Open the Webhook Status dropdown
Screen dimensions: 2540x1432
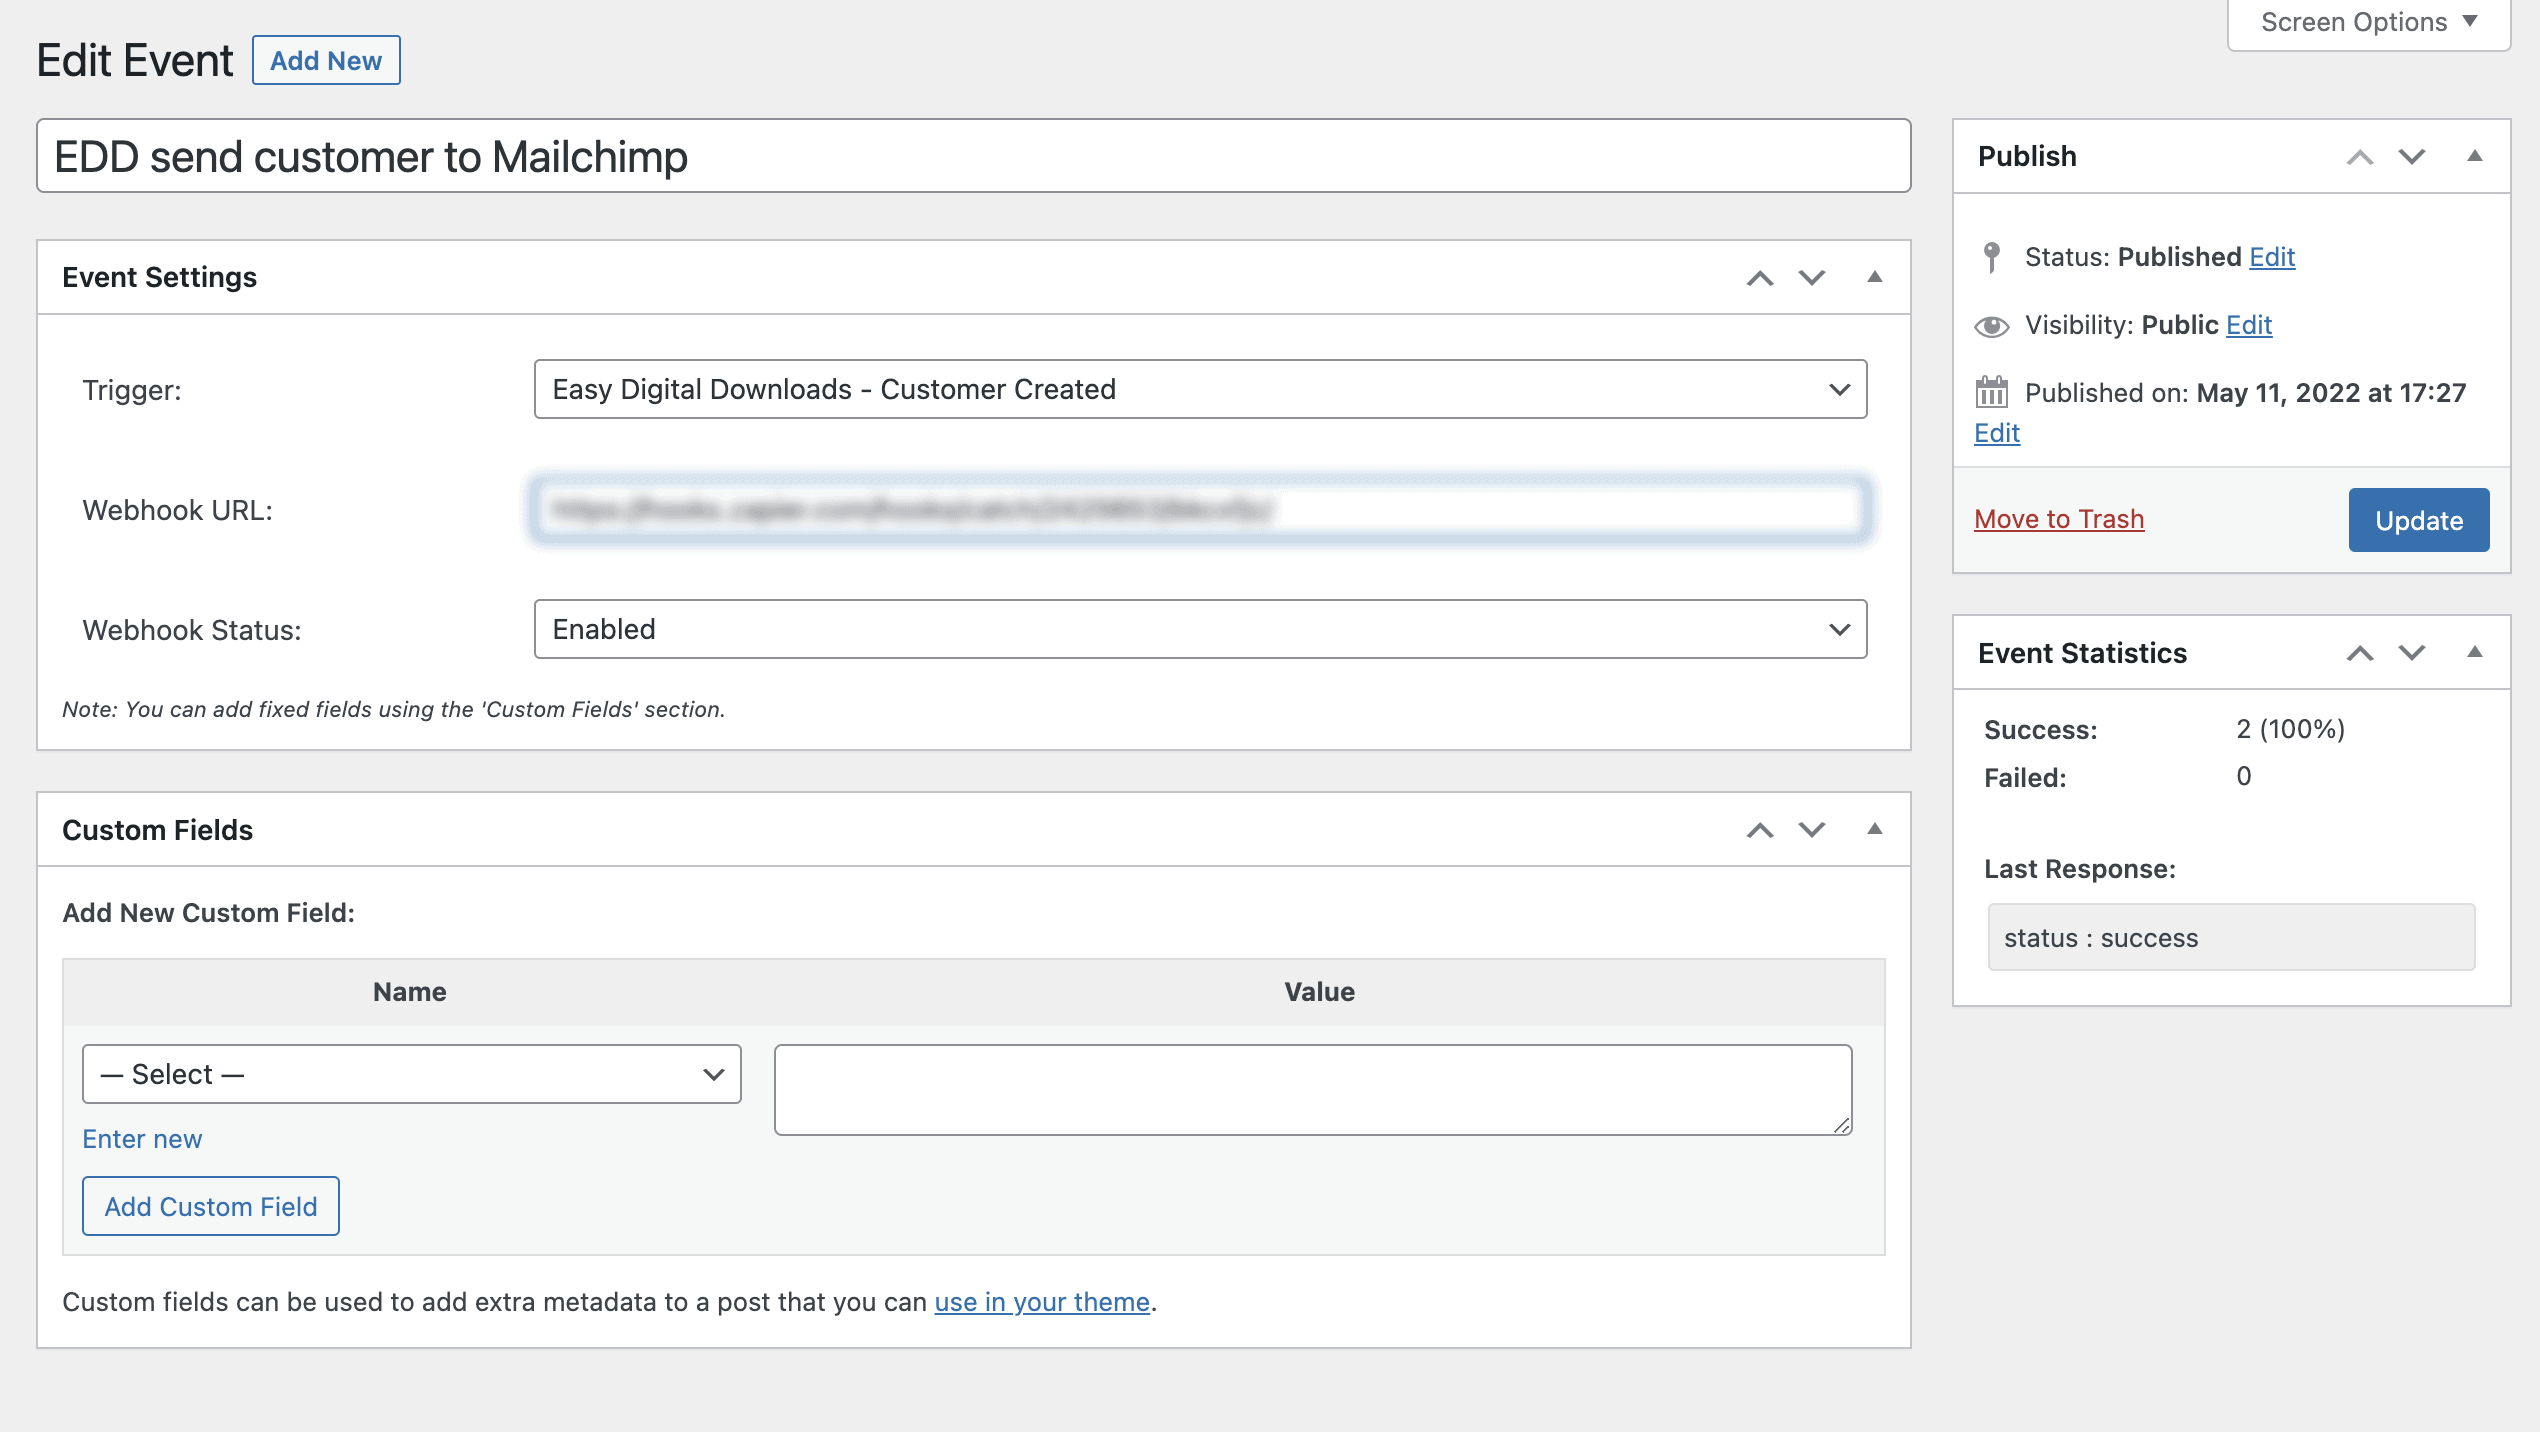1200,629
